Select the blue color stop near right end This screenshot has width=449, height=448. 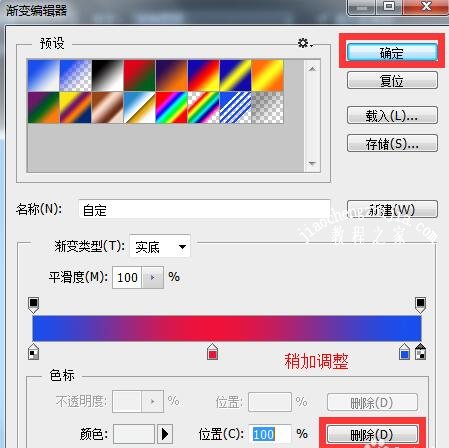[x=404, y=352]
